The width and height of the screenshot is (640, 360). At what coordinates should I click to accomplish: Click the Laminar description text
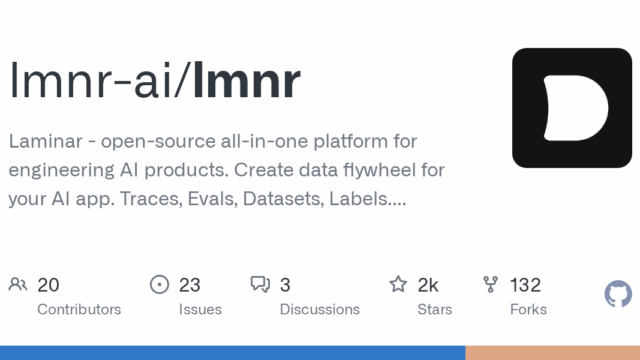[x=227, y=170]
